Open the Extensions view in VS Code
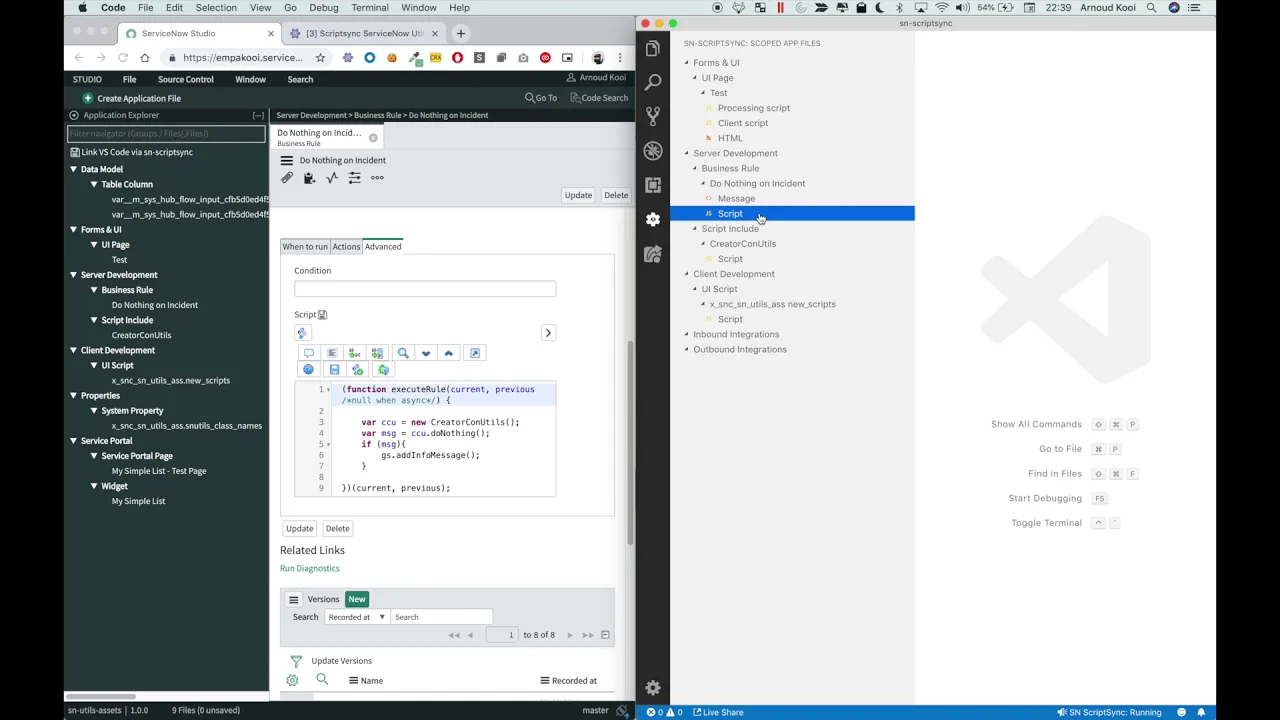Image resolution: width=1280 pixels, height=720 pixels. 652,185
